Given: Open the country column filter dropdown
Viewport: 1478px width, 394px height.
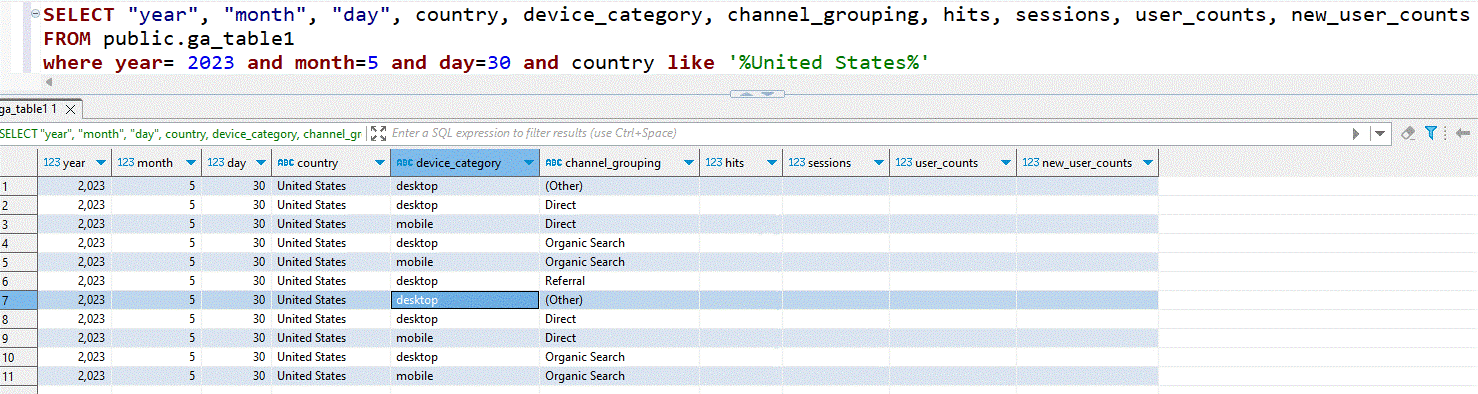Looking at the screenshot, I should [380, 163].
